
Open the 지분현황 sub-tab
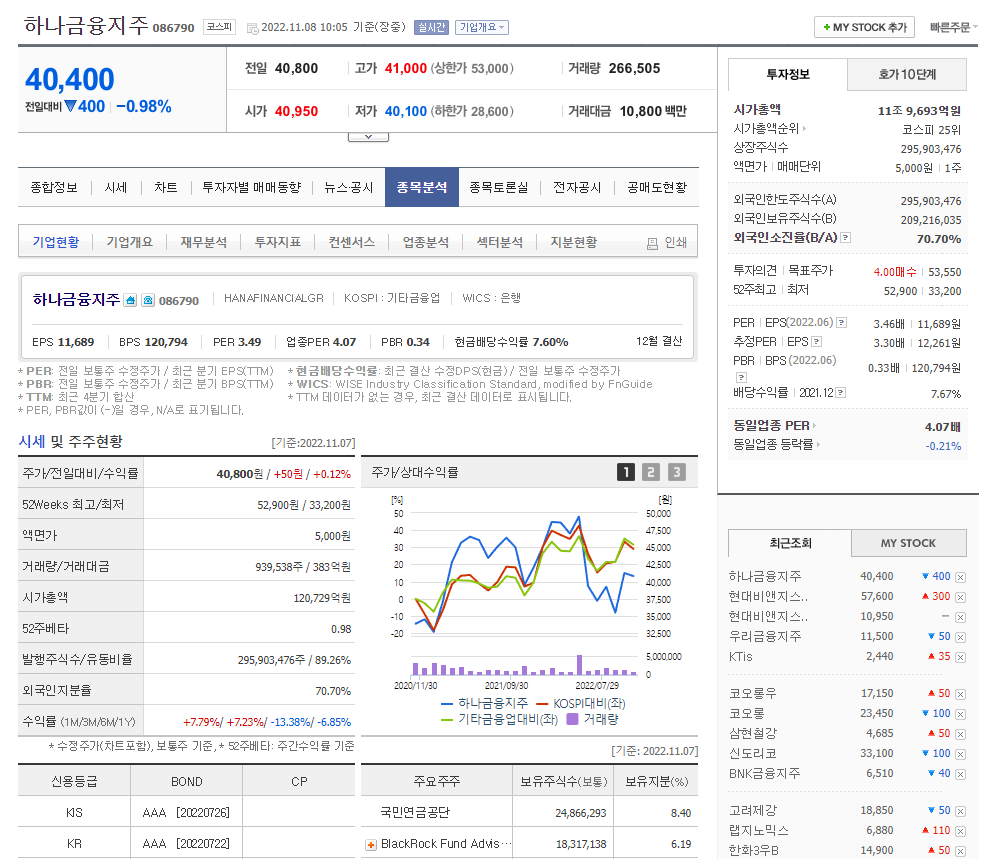[574, 242]
